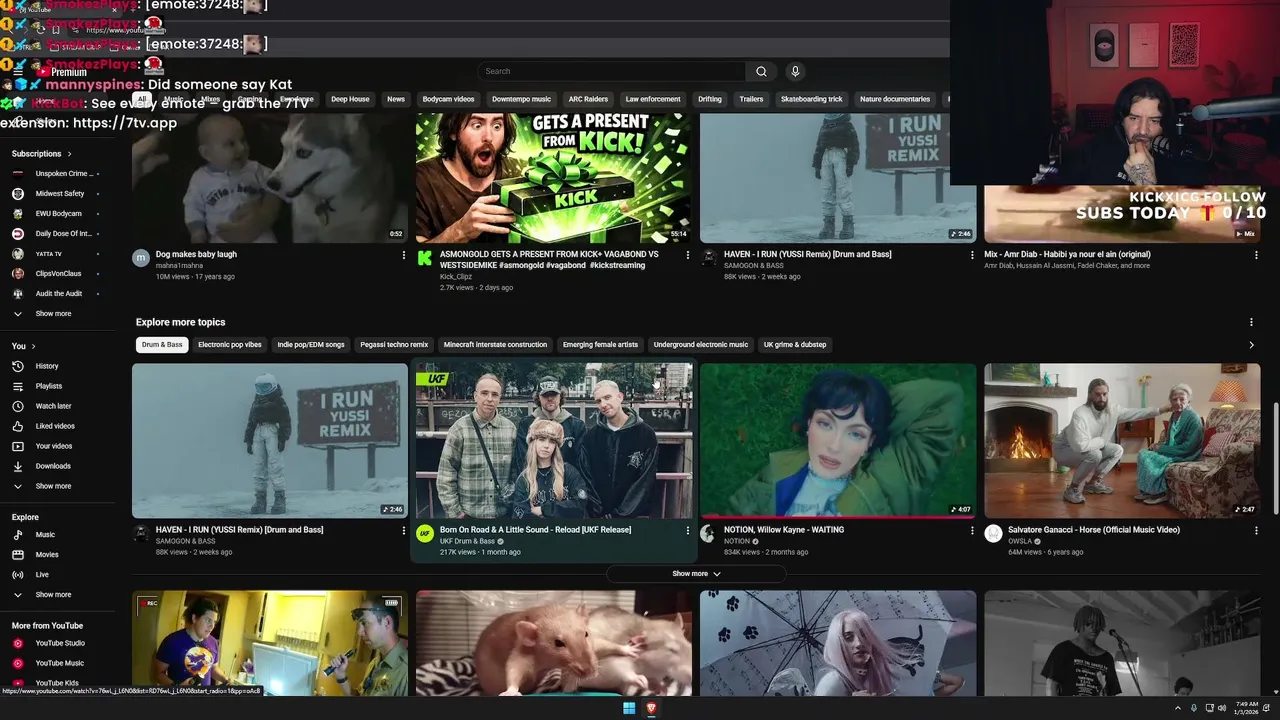The width and height of the screenshot is (1280, 720).
Task: Show more subscriptions in sidebar
Action: pyautogui.click(x=53, y=314)
